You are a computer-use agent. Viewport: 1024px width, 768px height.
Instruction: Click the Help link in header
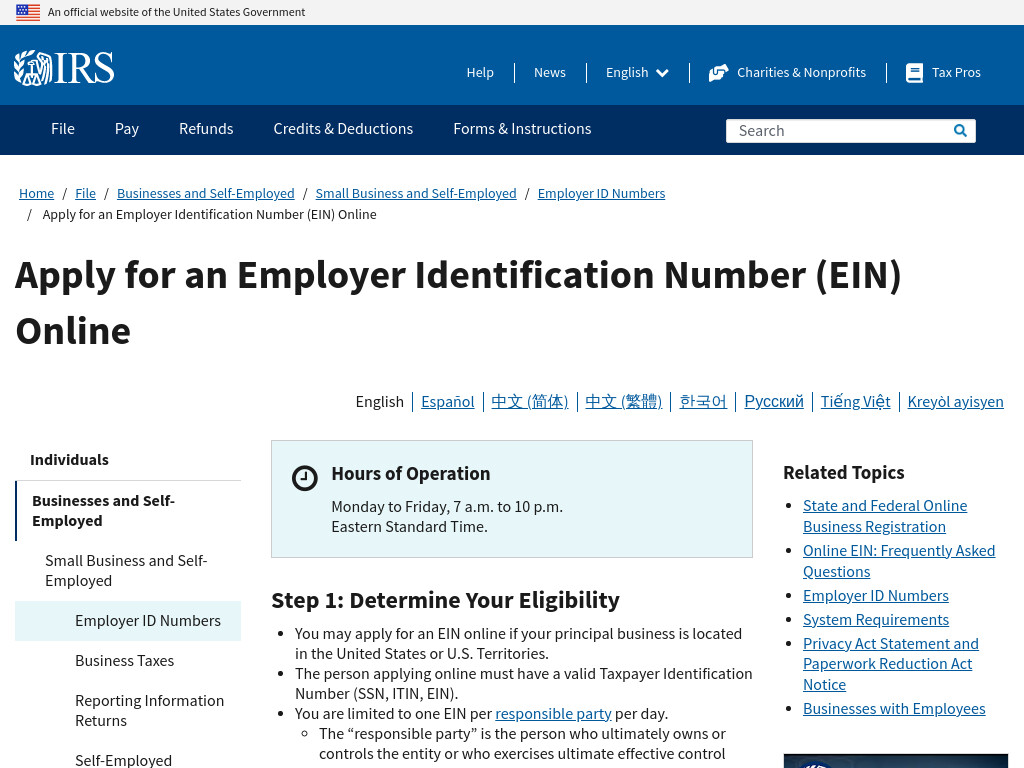click(480, 72)
